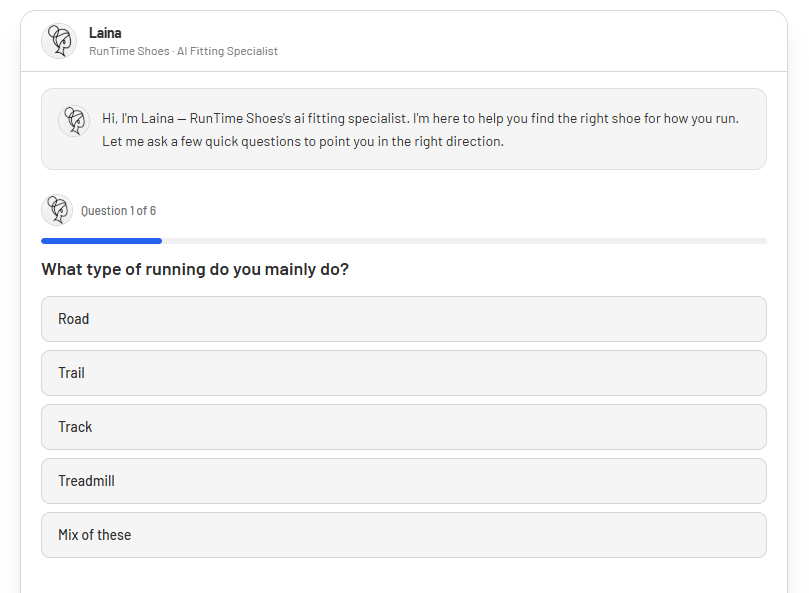Click the question heading about running type
Screen dimensions: 809x593
point(195,269)
